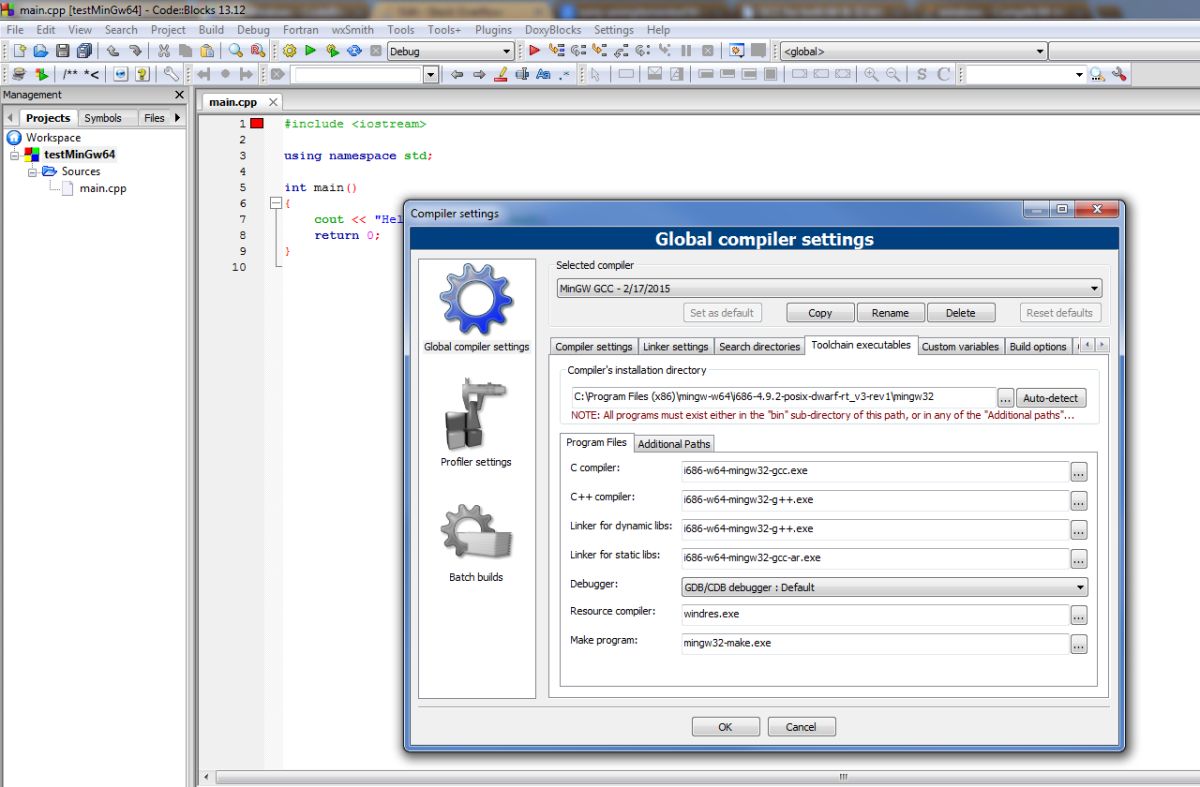
Task: Switch to the Linker settings tab
Action: 675,346
